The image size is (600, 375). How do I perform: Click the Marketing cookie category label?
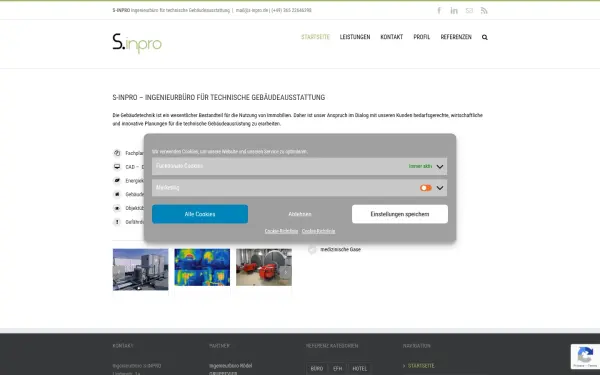[167, 188]
